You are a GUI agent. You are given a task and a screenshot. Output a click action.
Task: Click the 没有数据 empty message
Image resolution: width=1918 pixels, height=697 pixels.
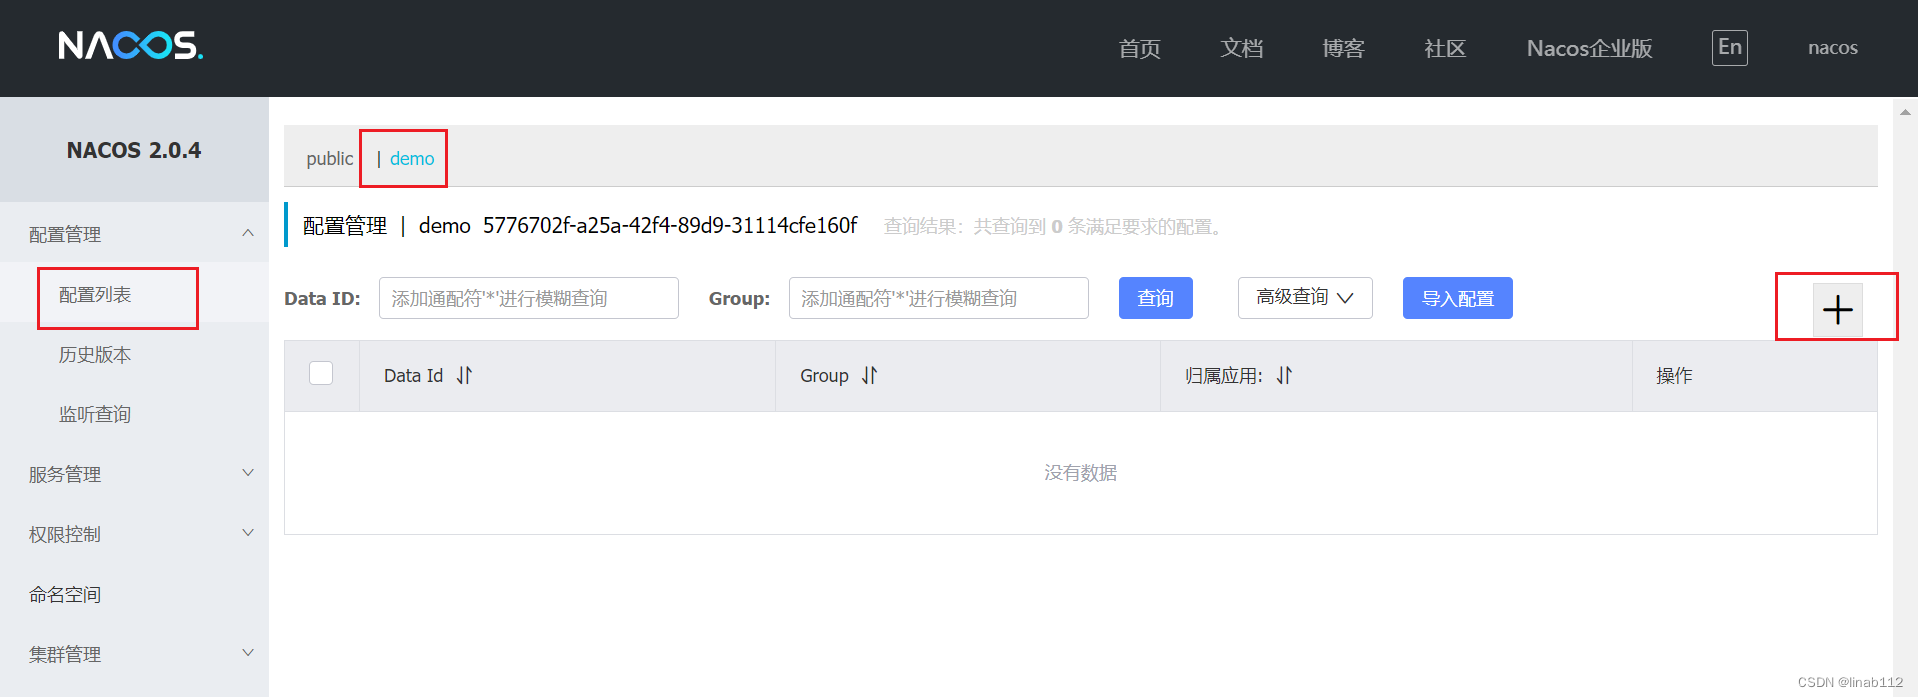[x=1080, y=473]
